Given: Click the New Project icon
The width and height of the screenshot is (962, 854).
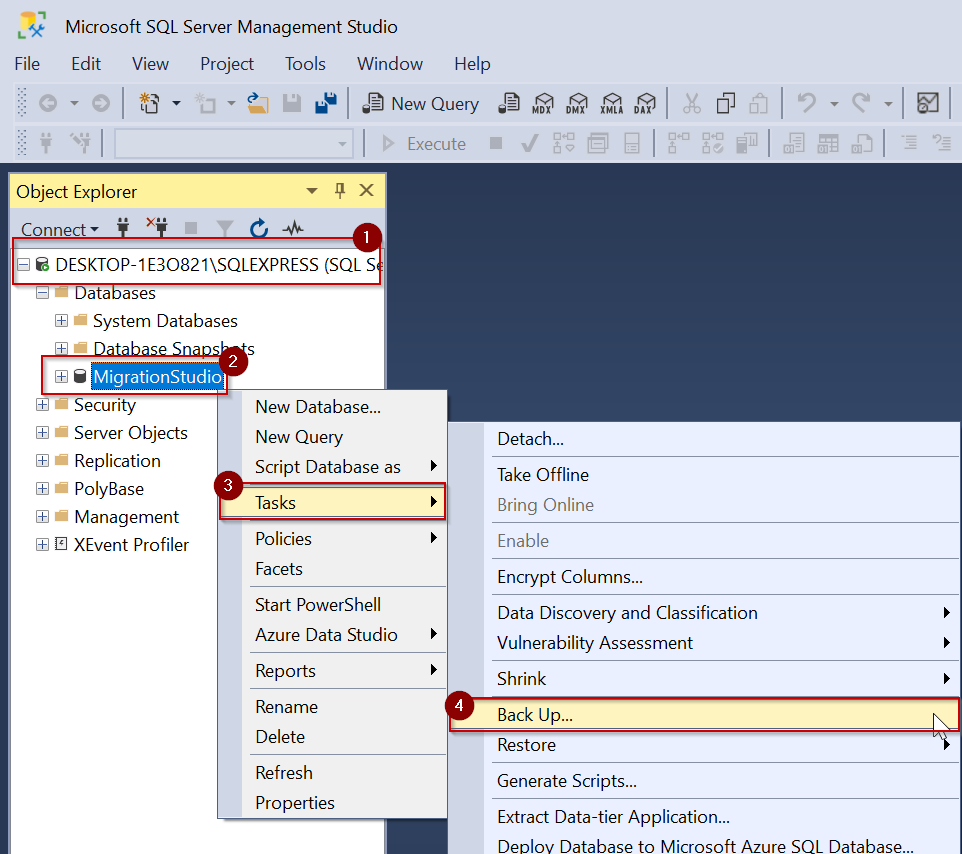Looking at the screenshot, I should [x=149, y=103].
